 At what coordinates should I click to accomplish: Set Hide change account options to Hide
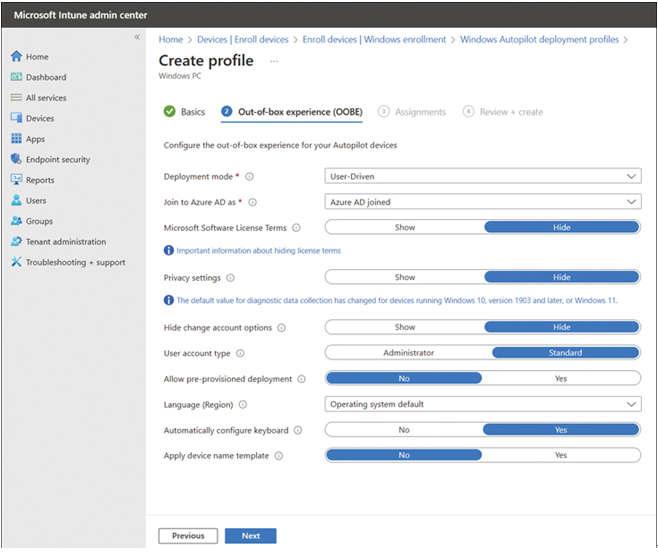[561, 327]
